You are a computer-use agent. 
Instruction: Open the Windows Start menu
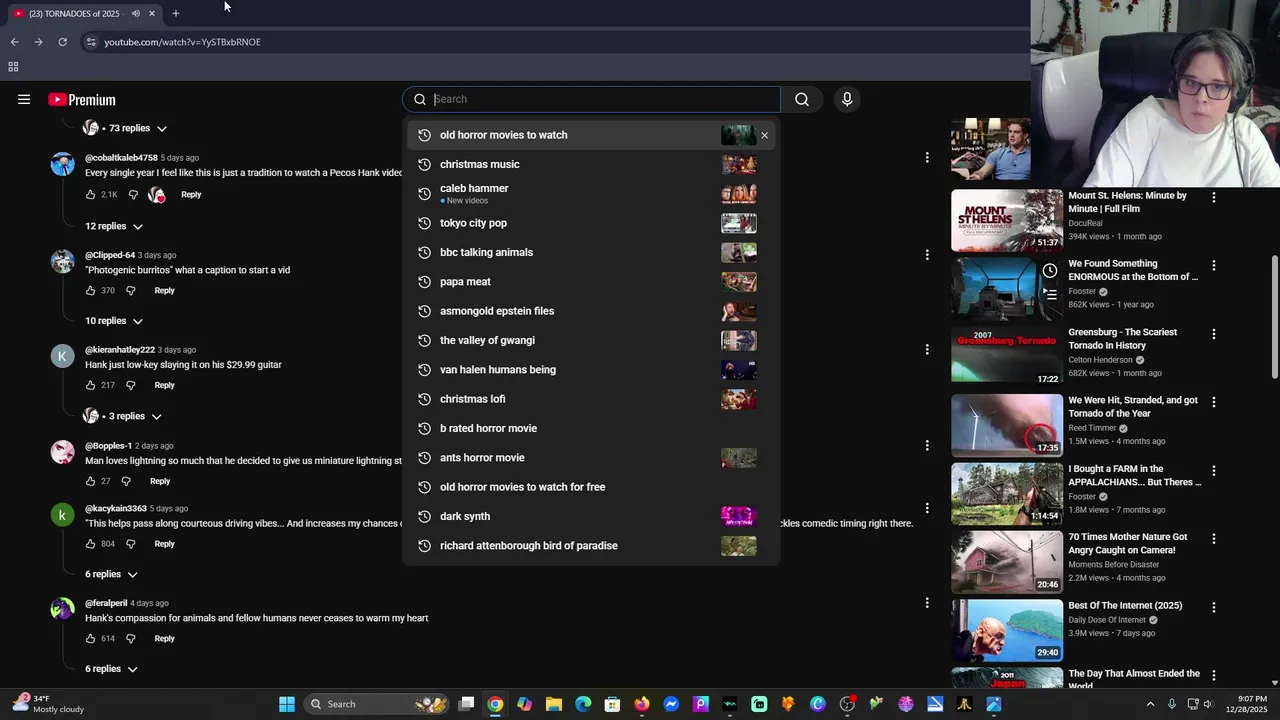click(x=287, y=704)
